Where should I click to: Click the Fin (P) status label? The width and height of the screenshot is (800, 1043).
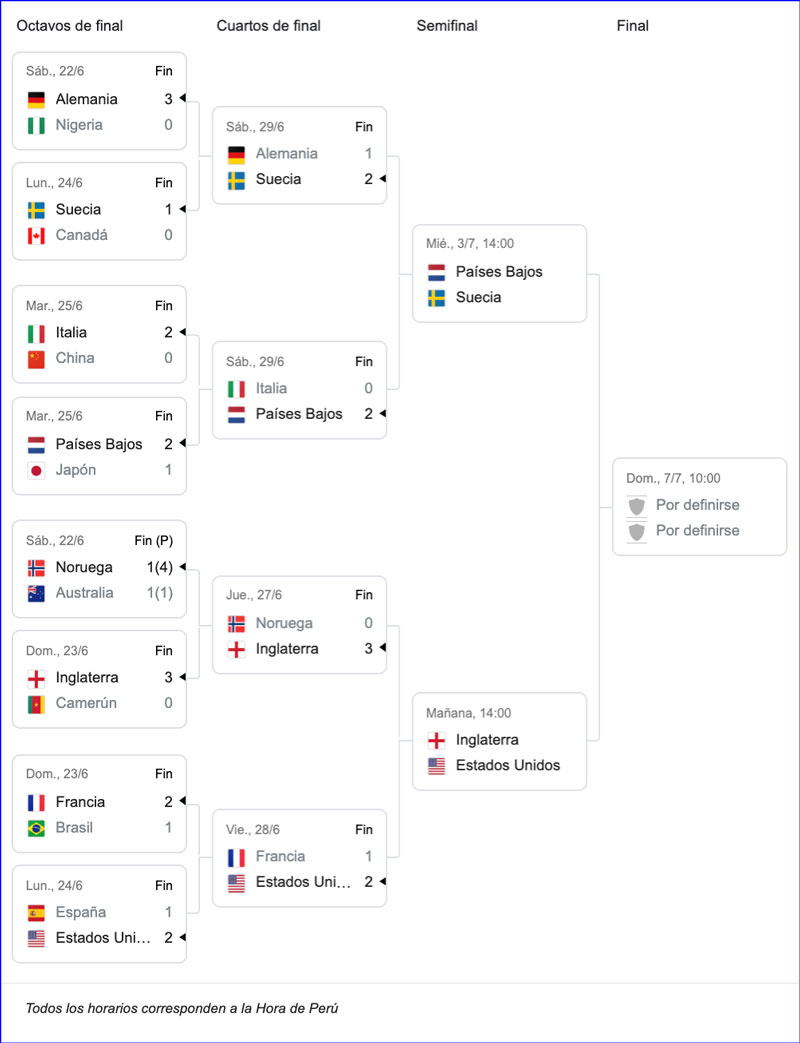[x=154, y=541]
